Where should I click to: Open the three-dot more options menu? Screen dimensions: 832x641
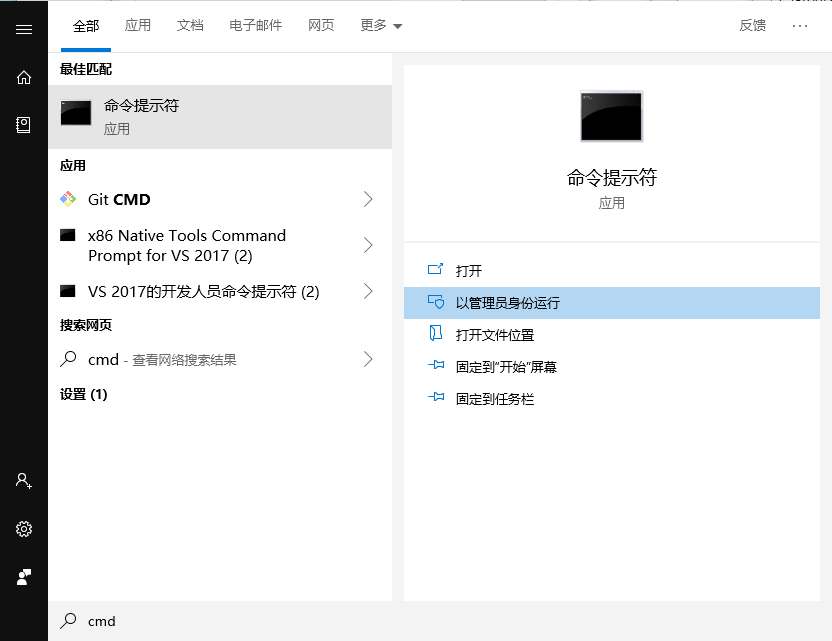(800, 25)
